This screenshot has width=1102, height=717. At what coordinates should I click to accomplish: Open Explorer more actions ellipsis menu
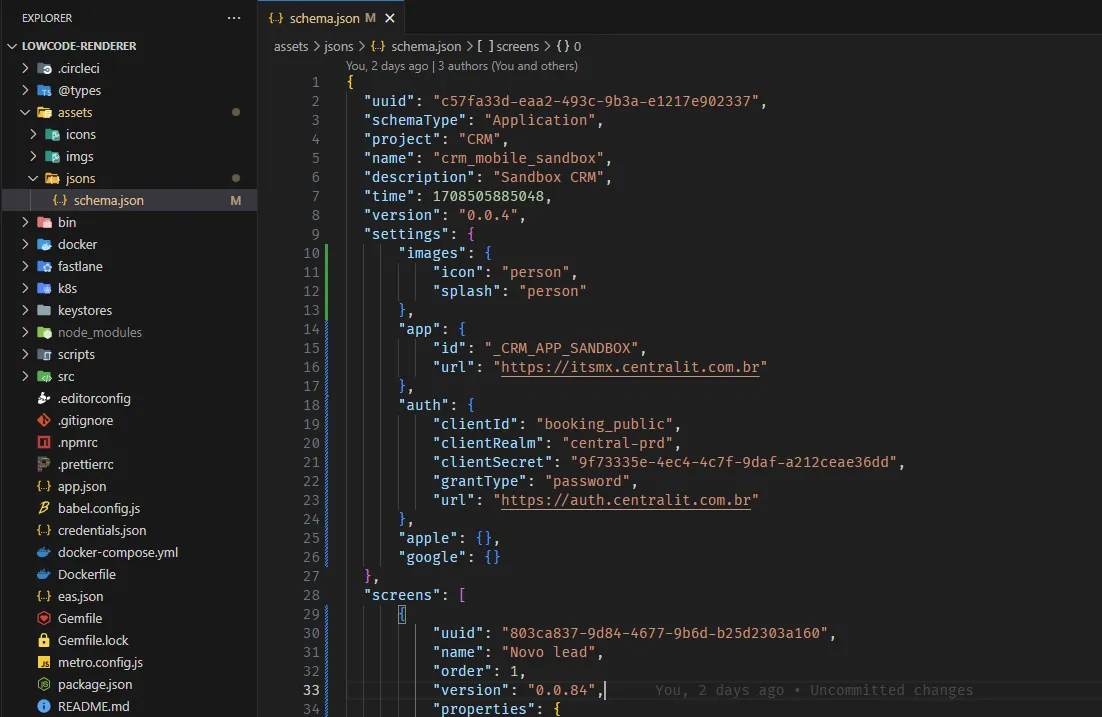[234, 18]
